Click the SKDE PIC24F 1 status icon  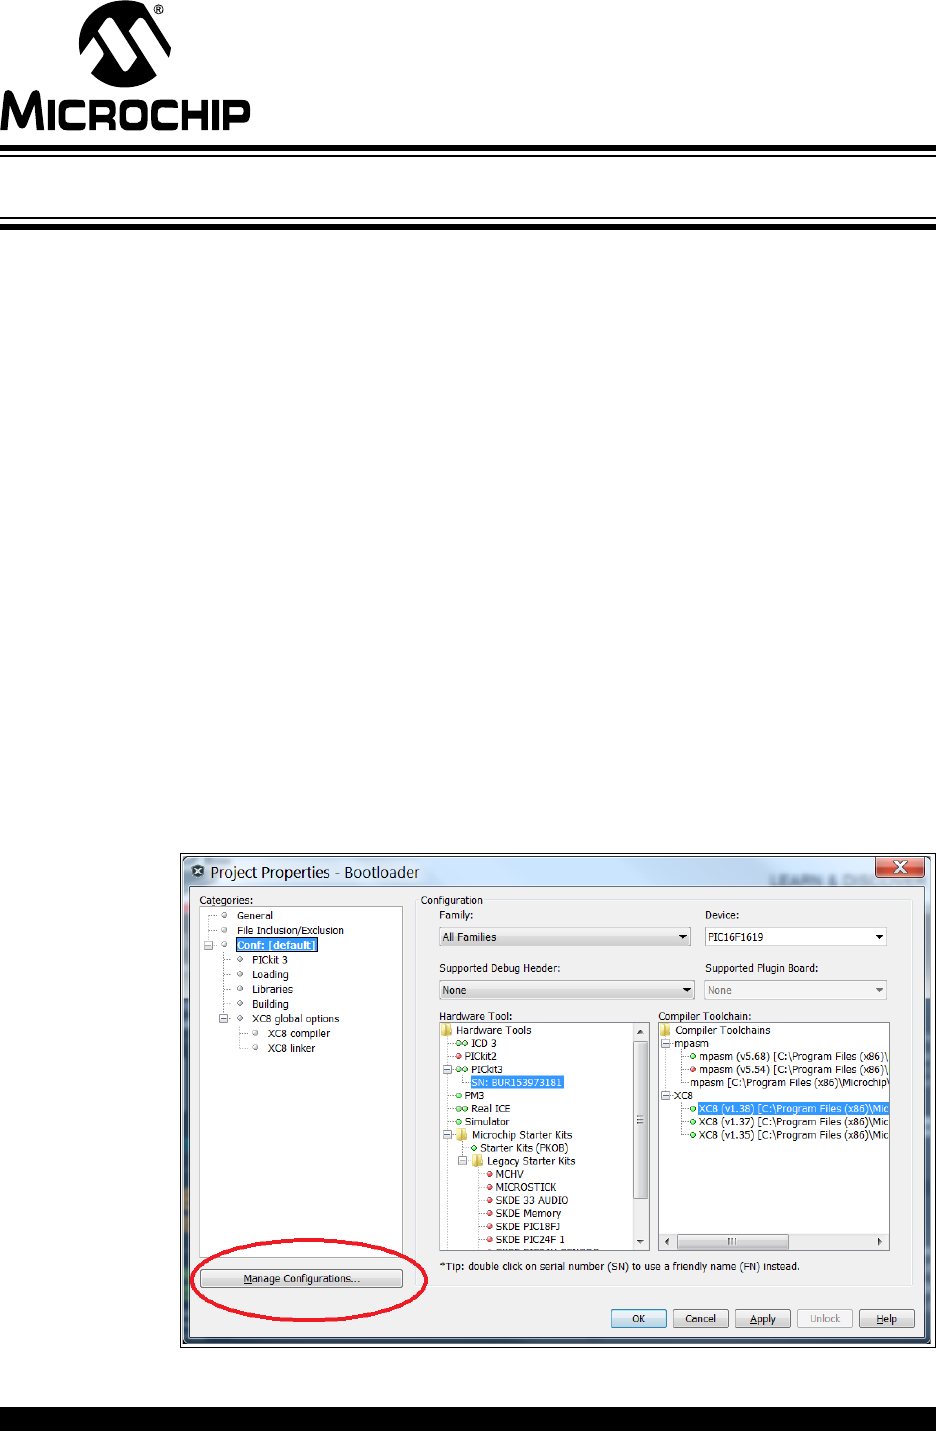coord(490,1239)
